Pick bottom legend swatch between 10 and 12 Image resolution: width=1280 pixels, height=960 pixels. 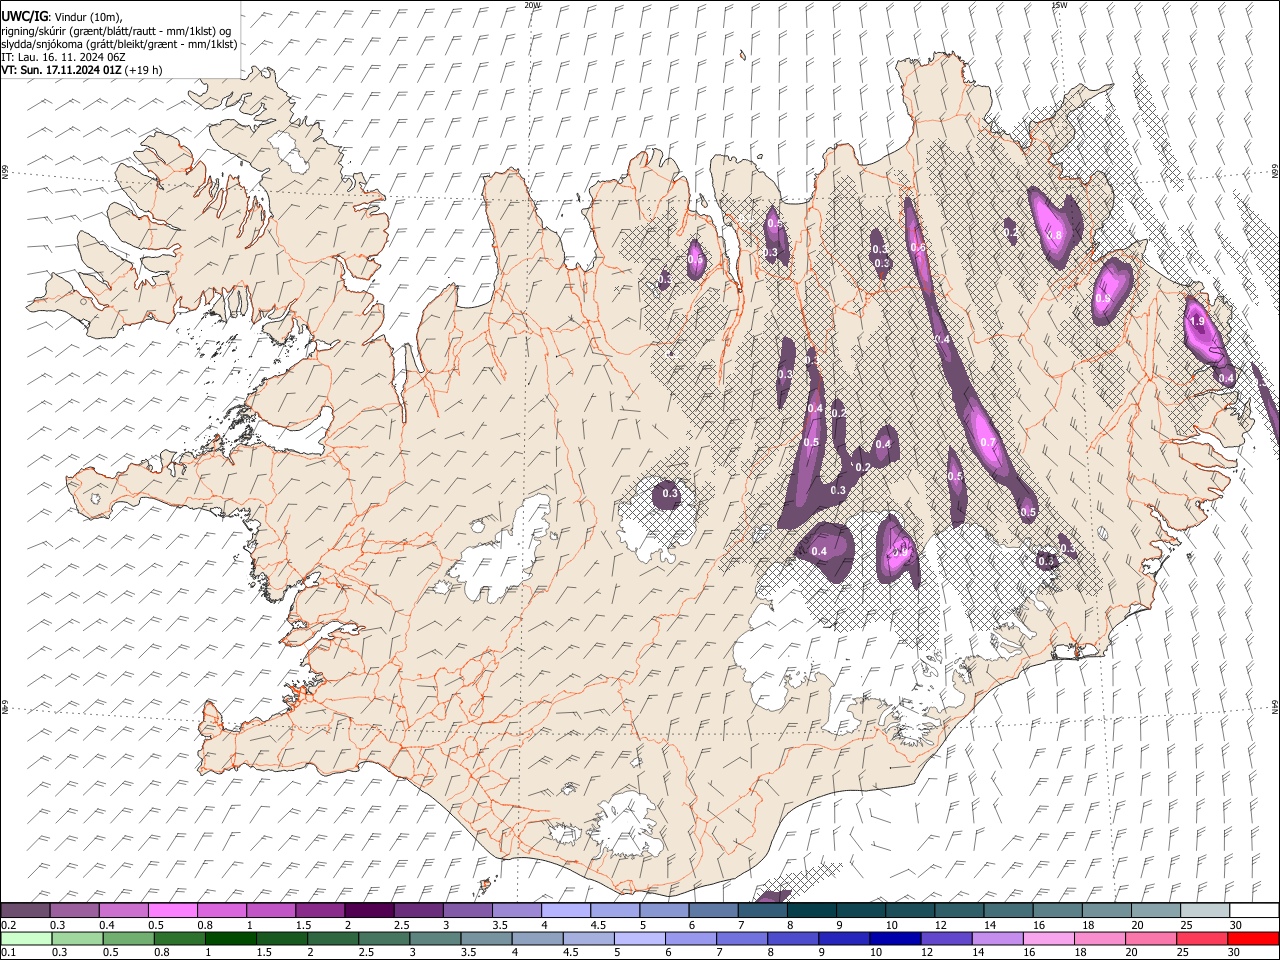tap(895, 938)
